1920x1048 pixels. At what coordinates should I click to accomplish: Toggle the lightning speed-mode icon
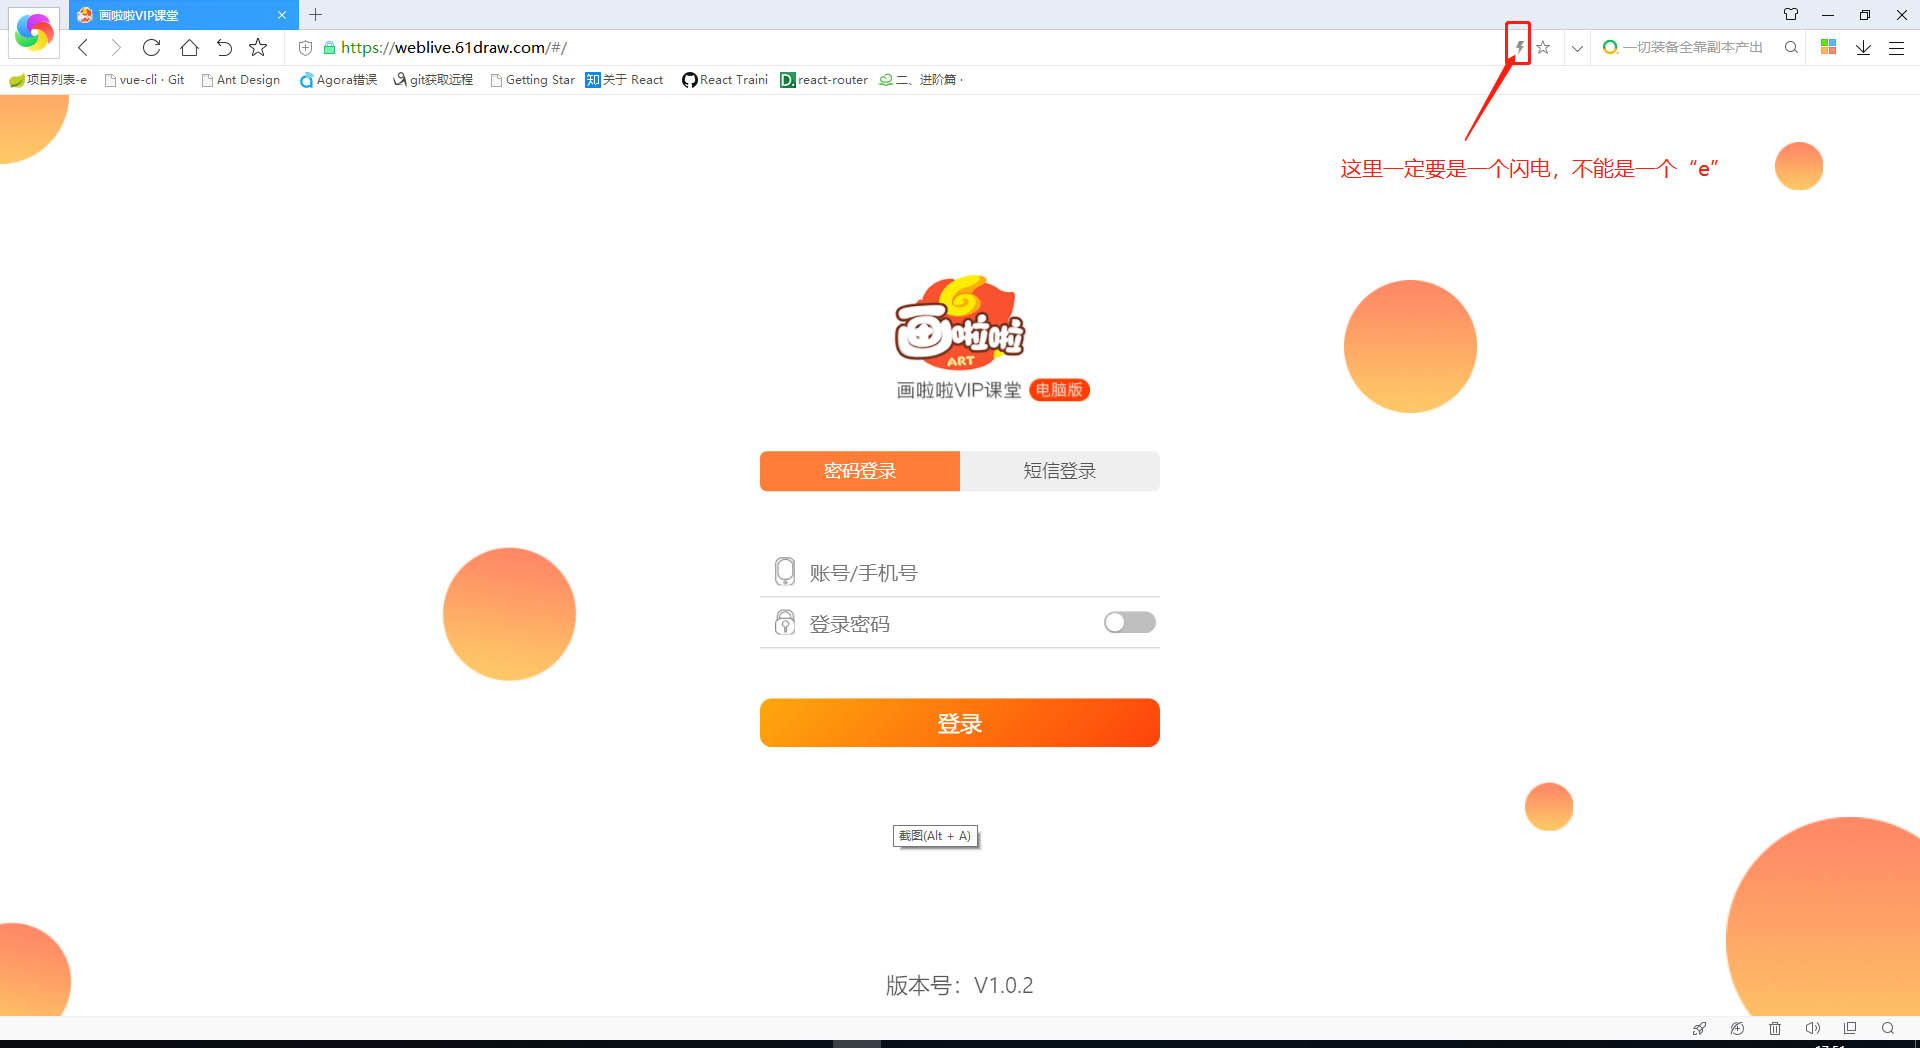coord(1519,46)
